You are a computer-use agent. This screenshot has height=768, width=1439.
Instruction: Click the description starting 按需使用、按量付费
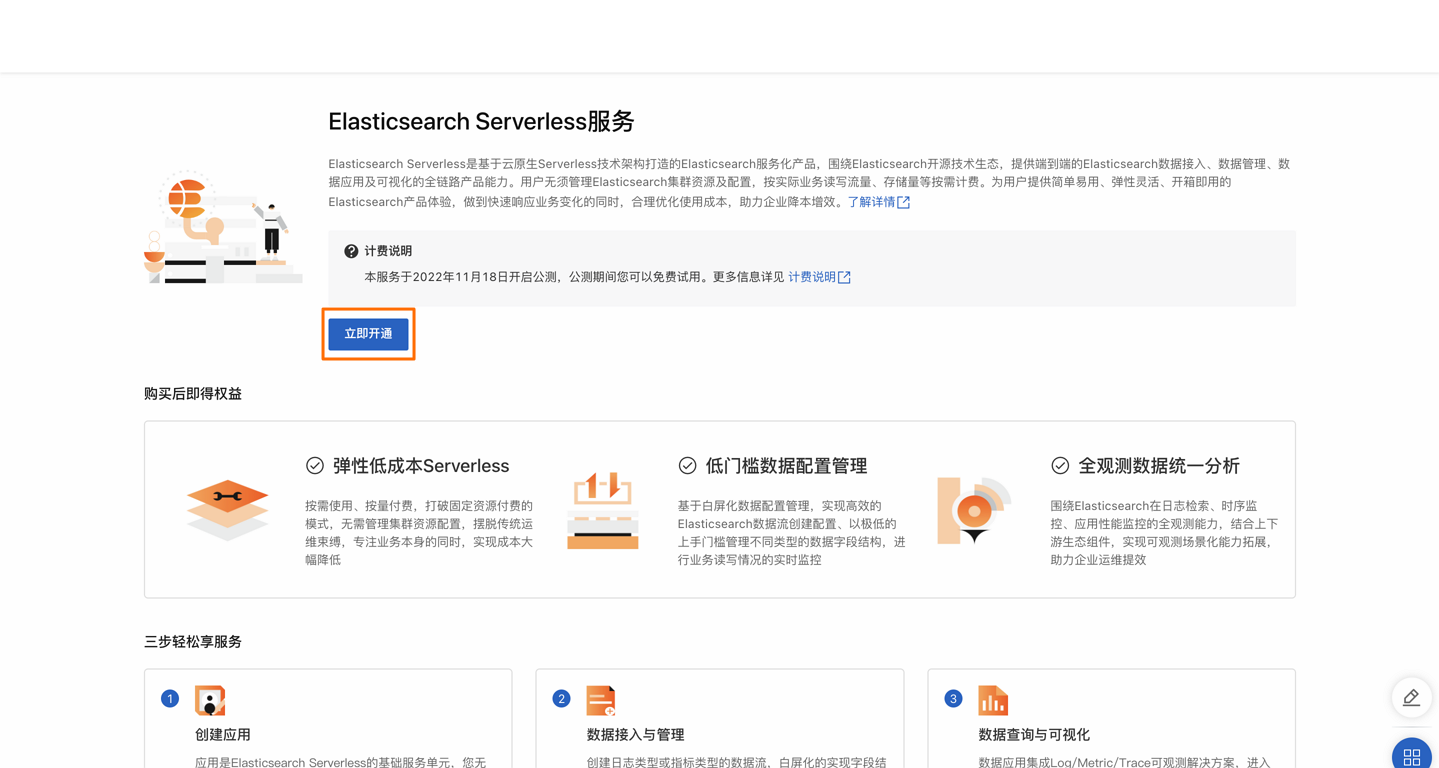[419, 533]
